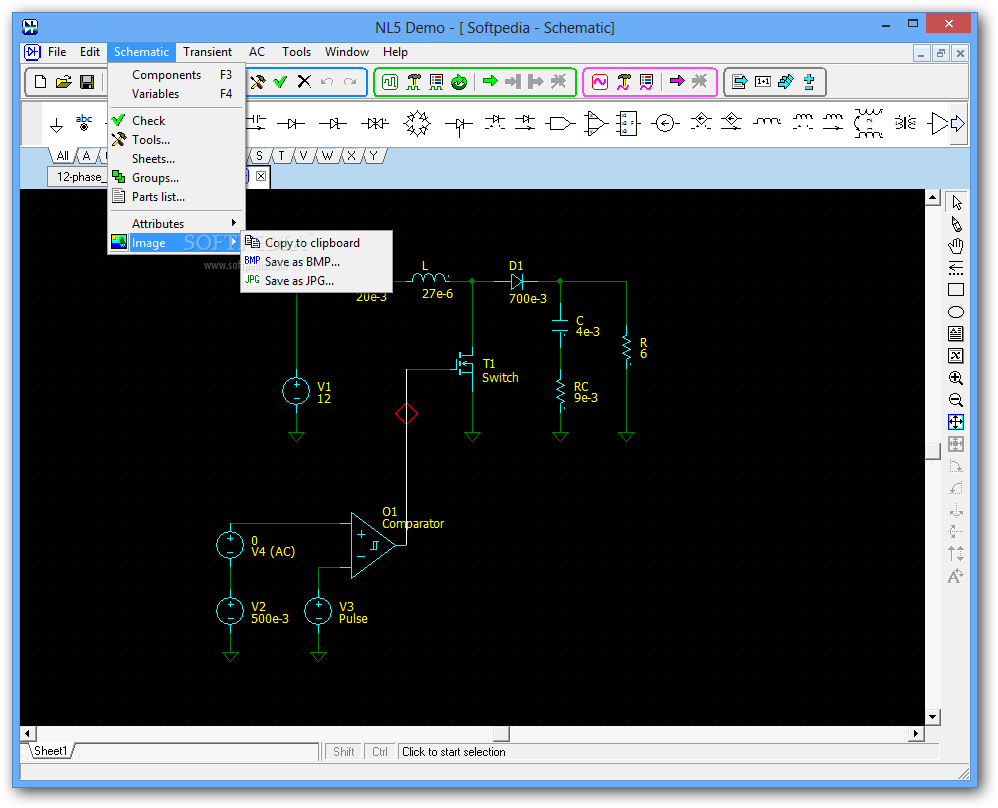Click the V1 voltage source symbol

click(x=296, y=390)
